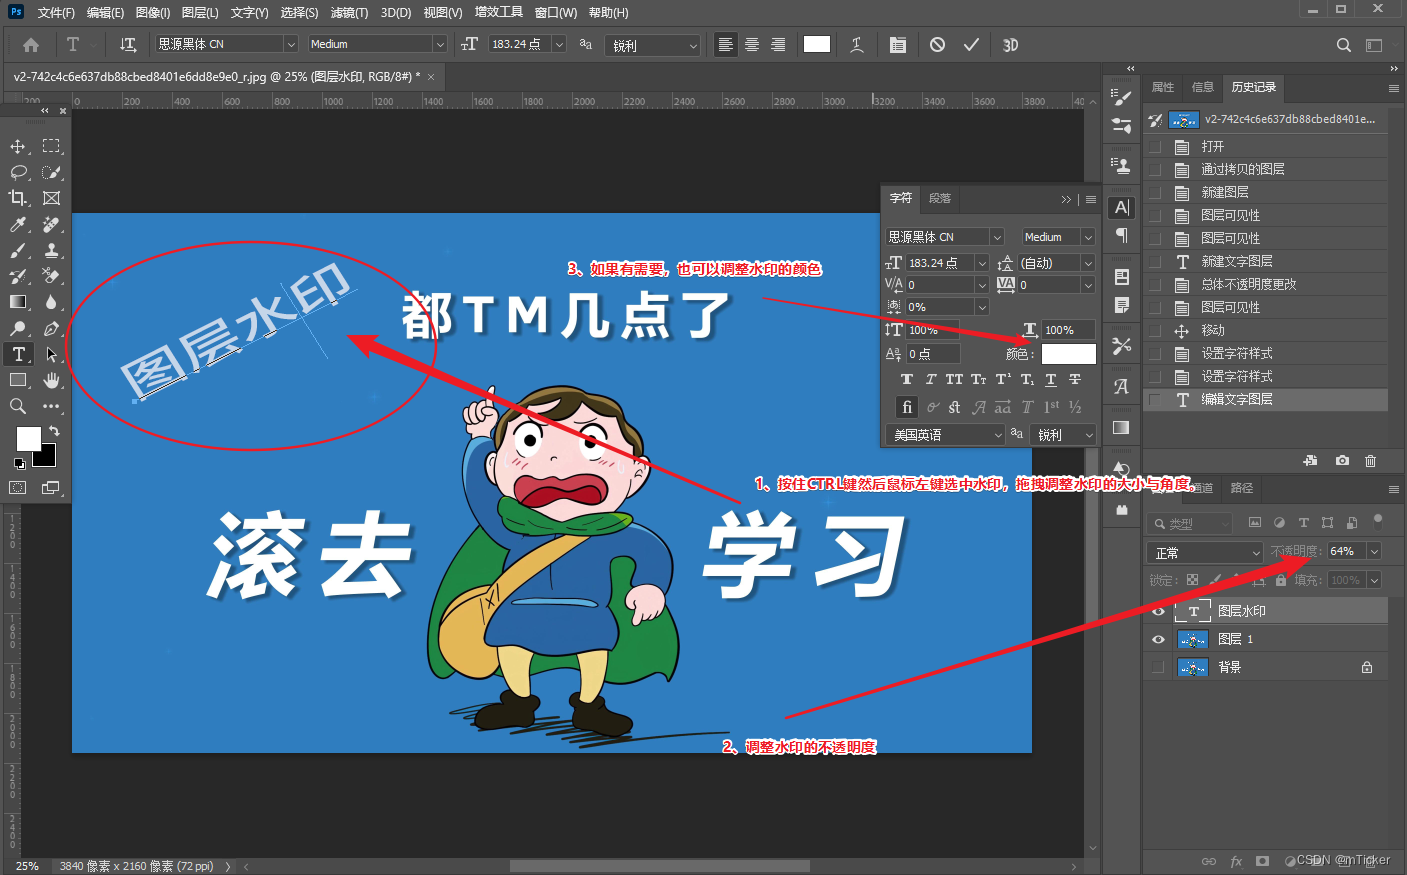
Task: Toggle Underline in Character panel
Action: click(x=1051, y=380)
